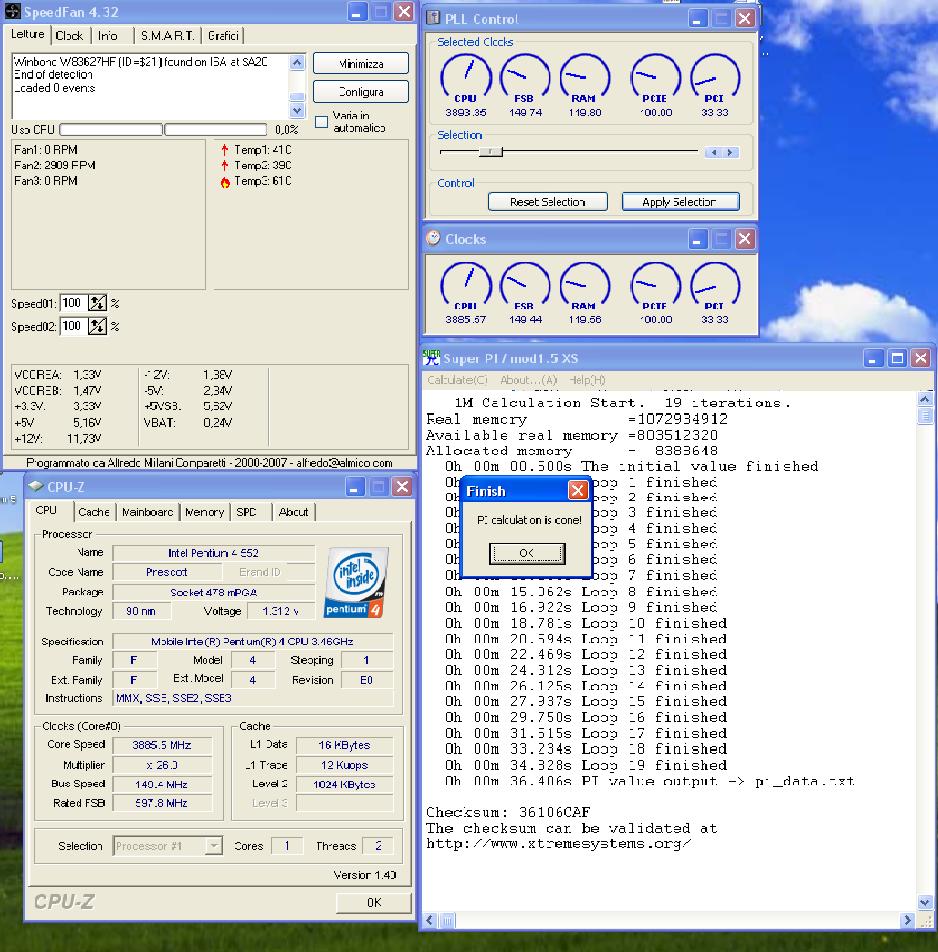Click OK button in CPU-Z window
This screenshot has width=938, height=952.
374,902
